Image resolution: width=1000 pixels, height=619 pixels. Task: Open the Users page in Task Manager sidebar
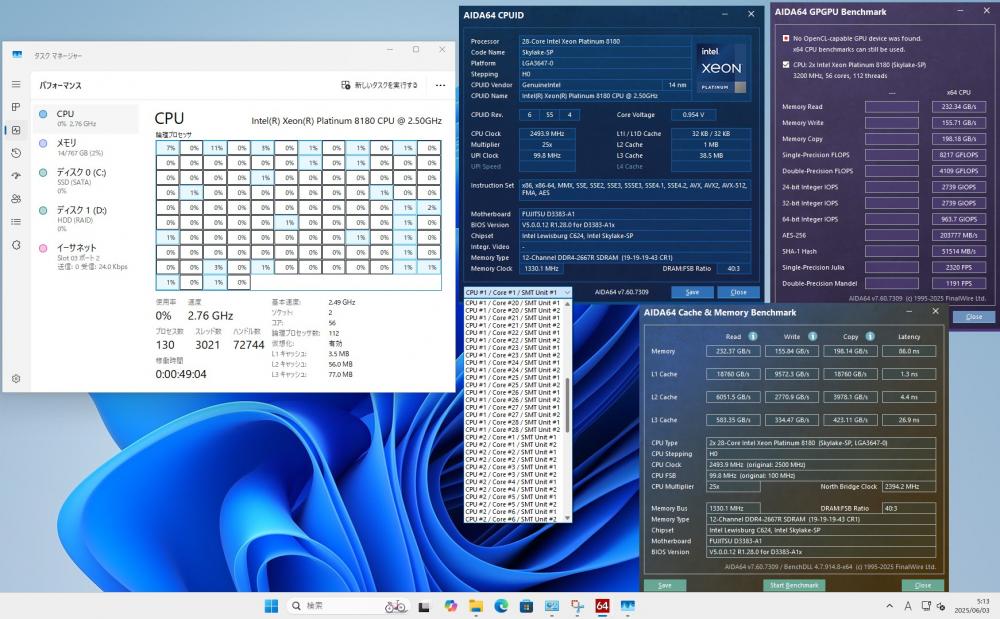click(16, 199)
